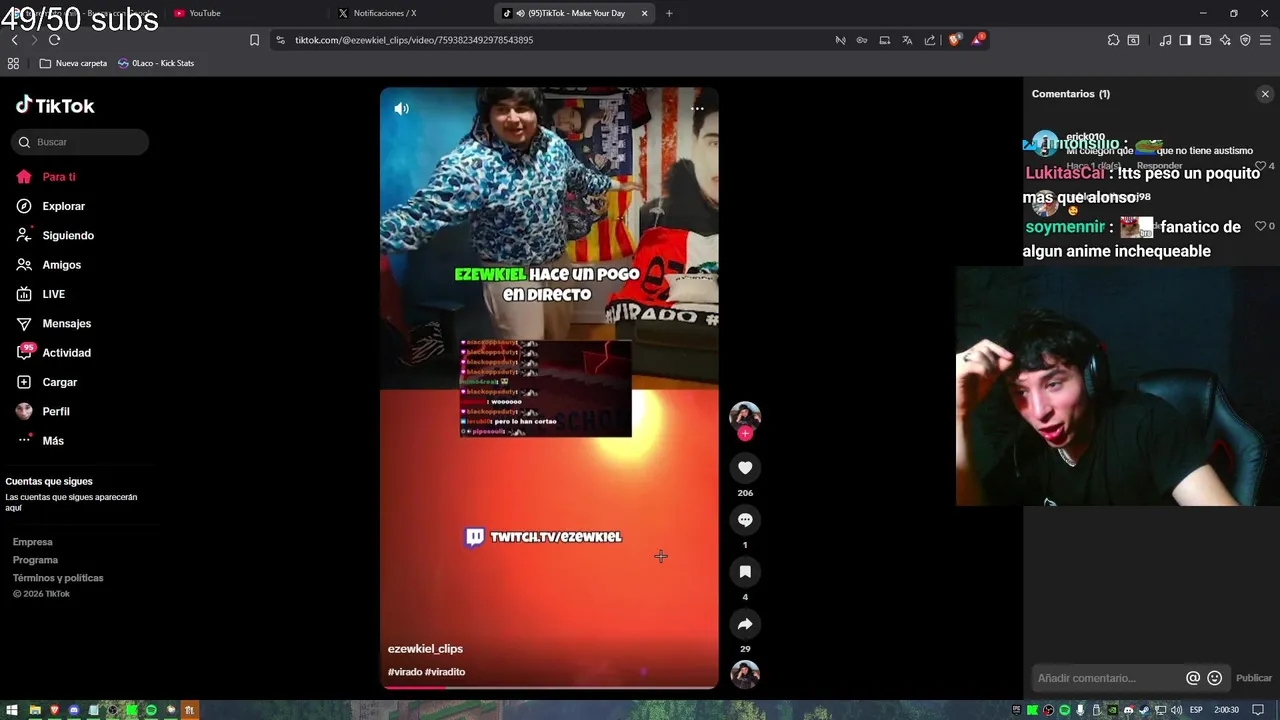
Task: Open the #viradito hashtag link
Action: coord(445,672)
